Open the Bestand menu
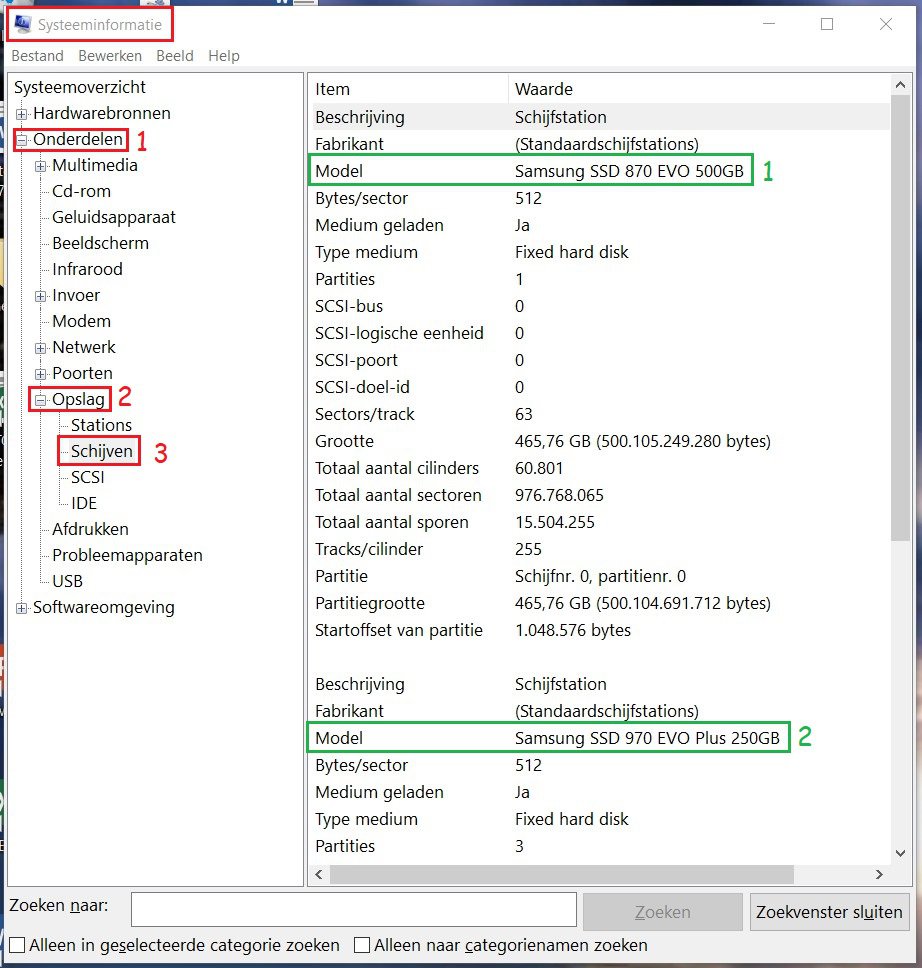The height and width of the screenshot is (968, 922). 38,56
